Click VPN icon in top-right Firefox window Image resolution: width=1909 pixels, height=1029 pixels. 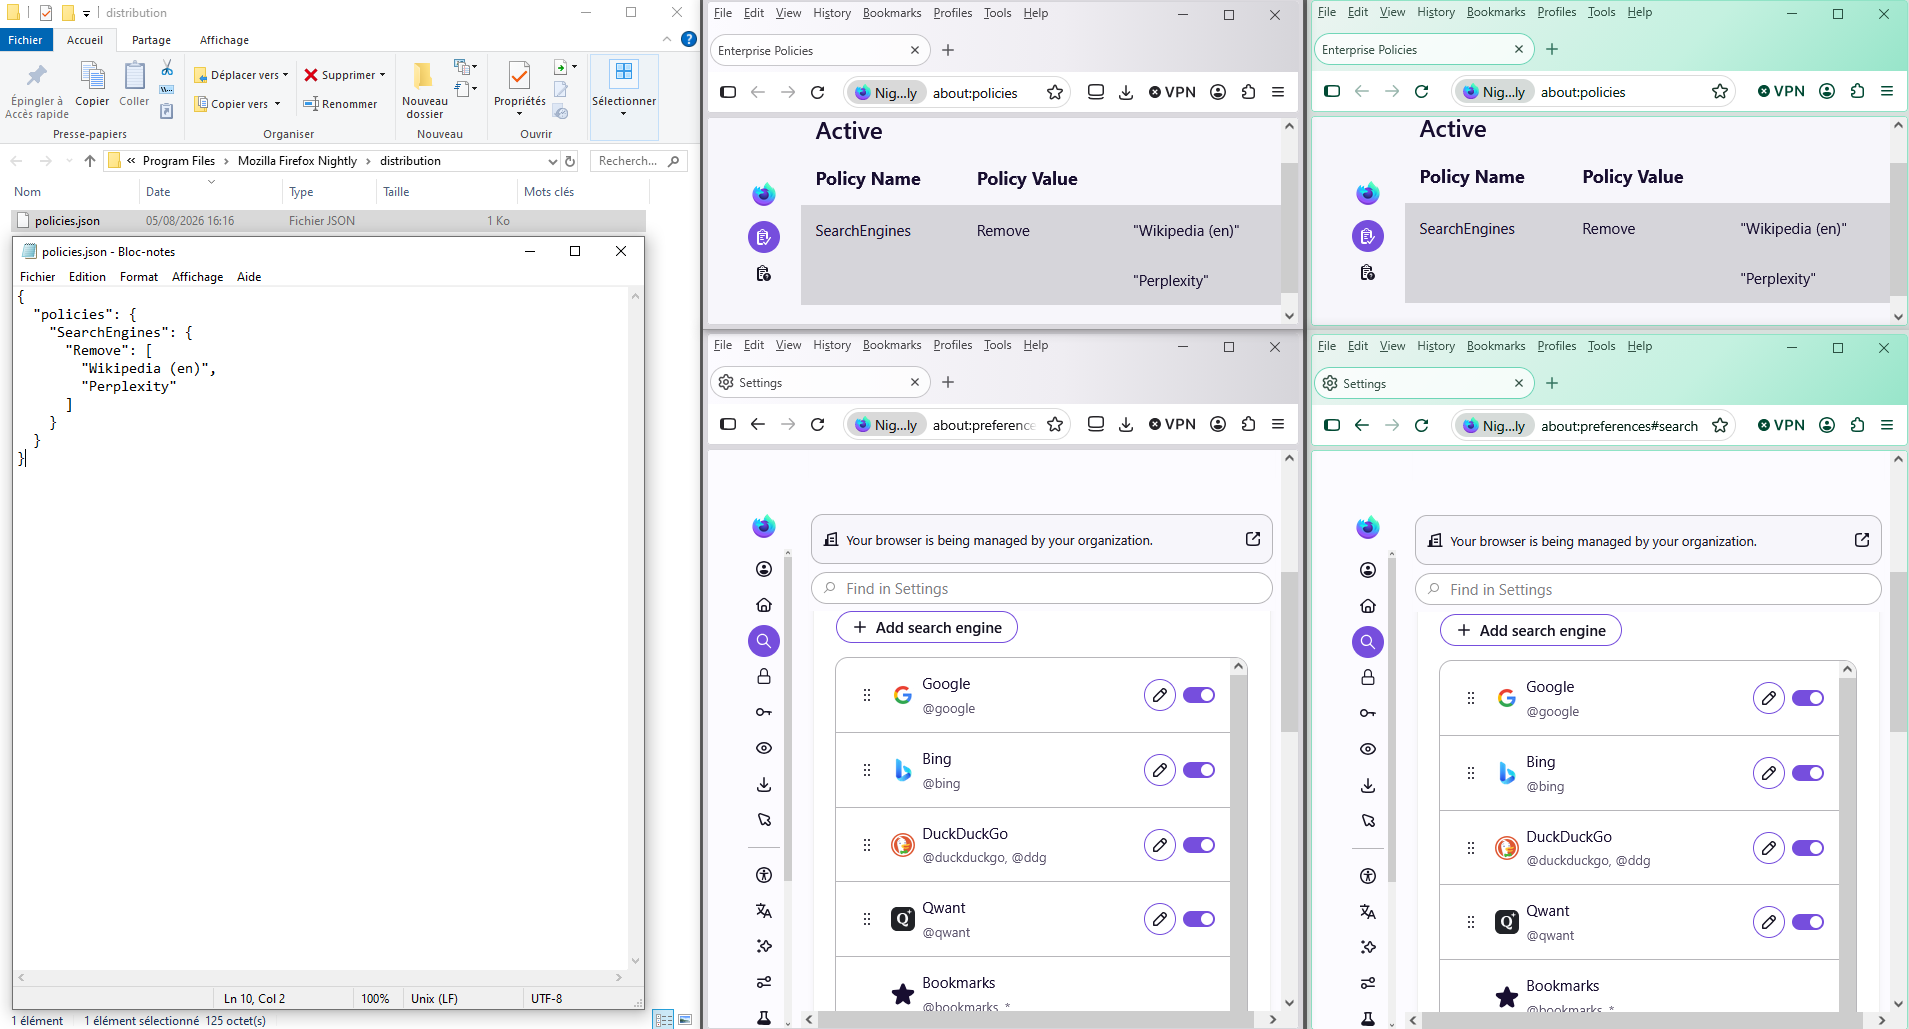click(x=1781, y=91)
